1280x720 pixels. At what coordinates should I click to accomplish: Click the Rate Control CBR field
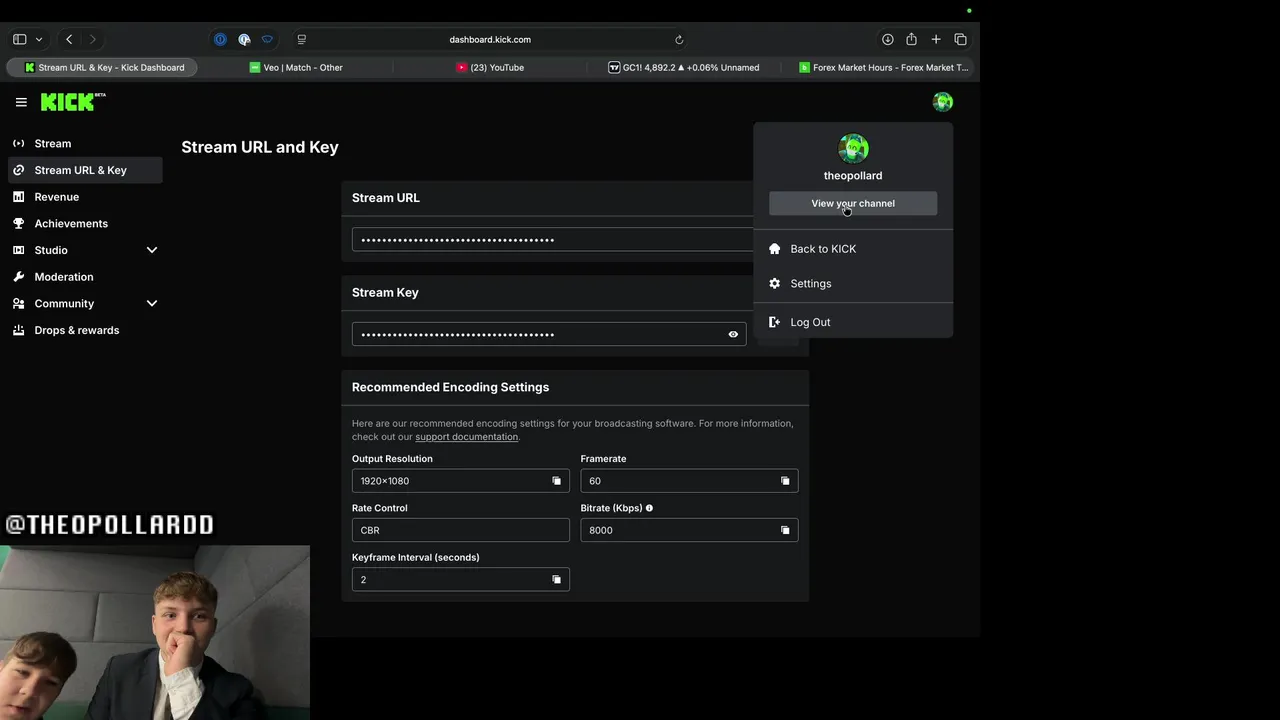coord(460,530)
